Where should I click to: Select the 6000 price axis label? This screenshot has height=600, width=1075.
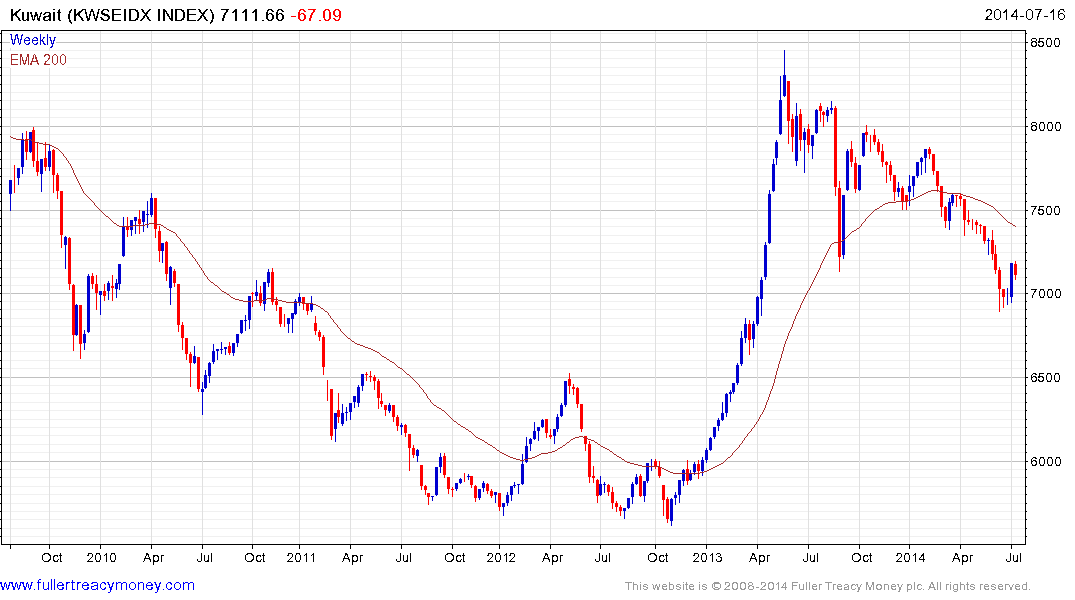pyautogui.click(x=1046, y=461)
